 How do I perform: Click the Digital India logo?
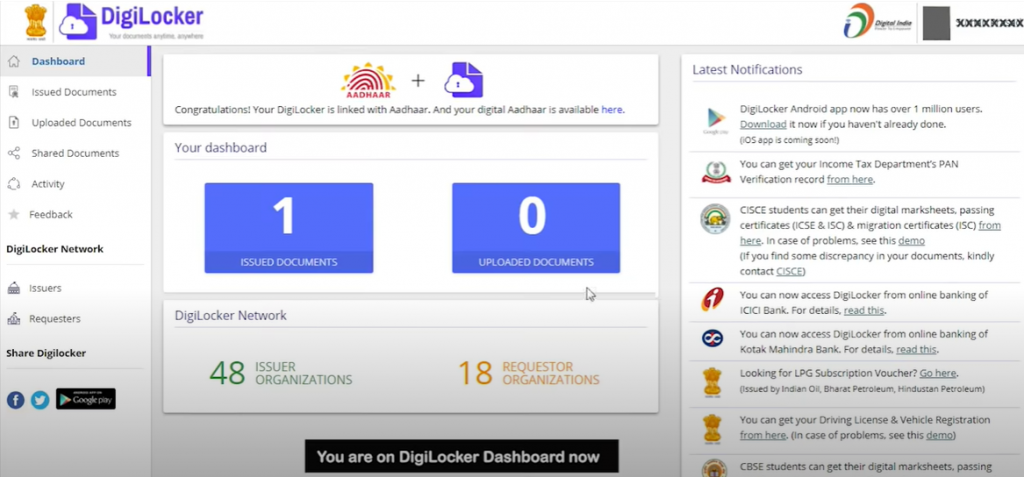(877, 21)
